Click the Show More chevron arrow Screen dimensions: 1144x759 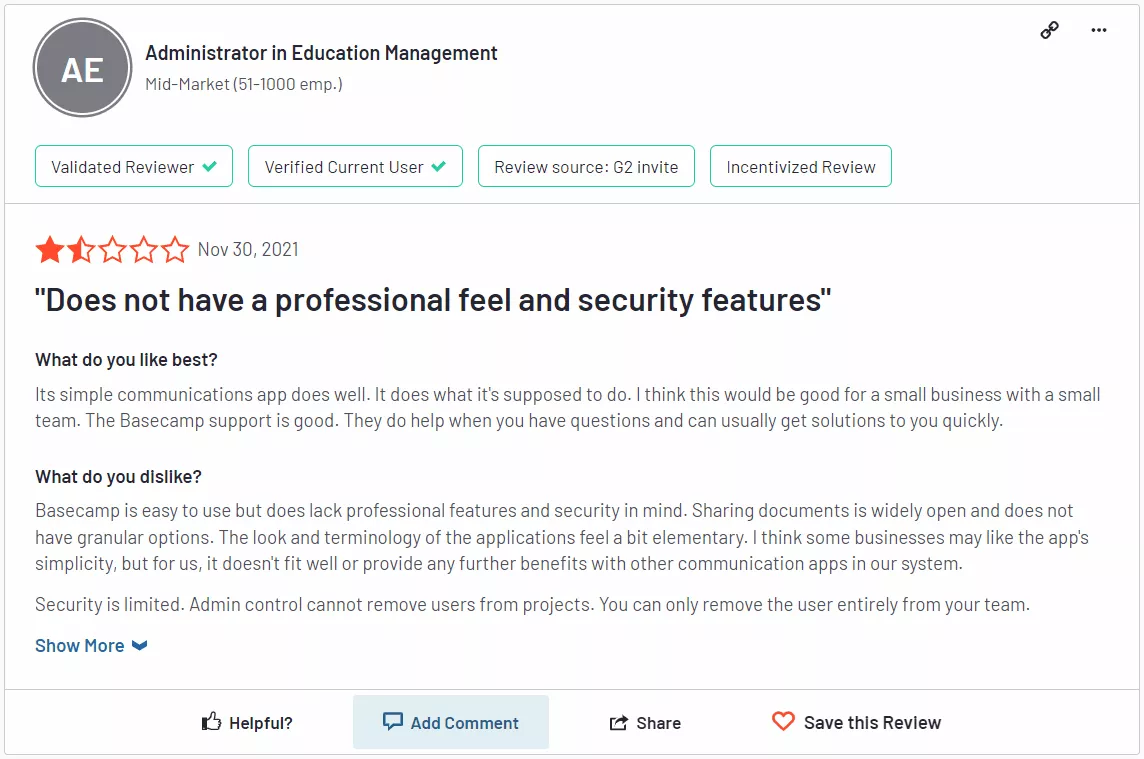pos(139,646)
